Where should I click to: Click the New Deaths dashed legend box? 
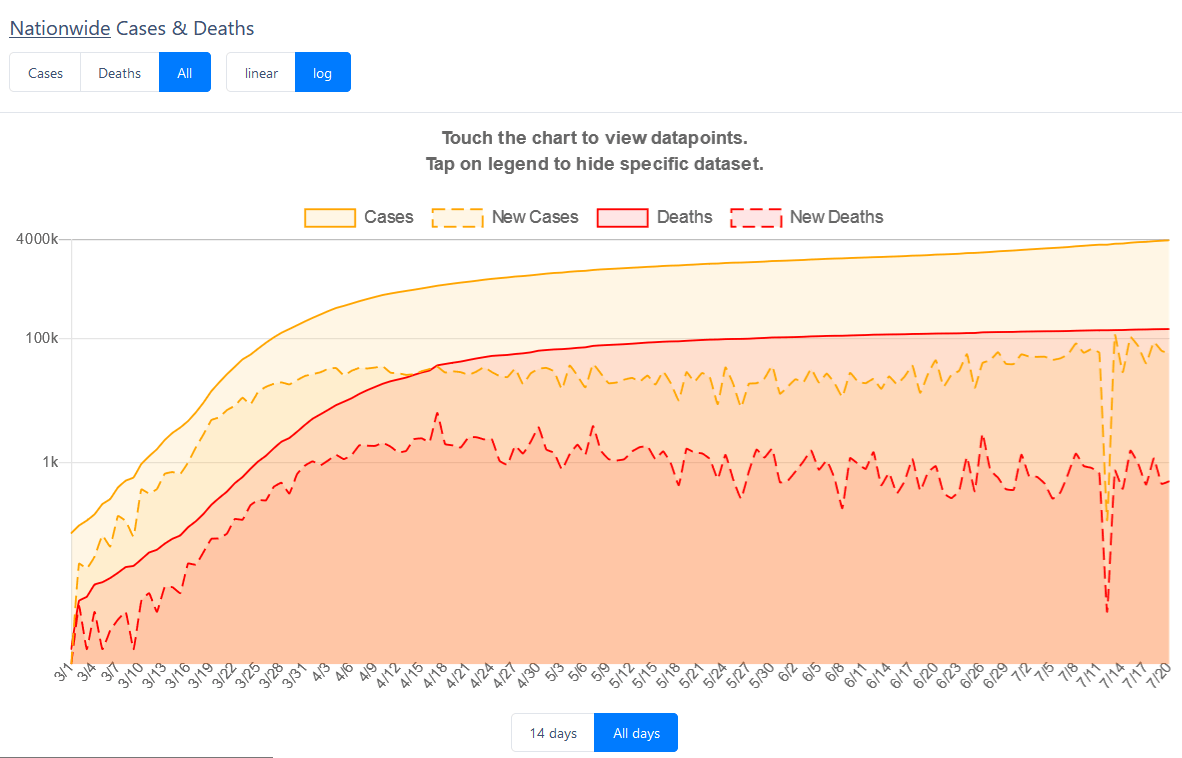[755, 218]
